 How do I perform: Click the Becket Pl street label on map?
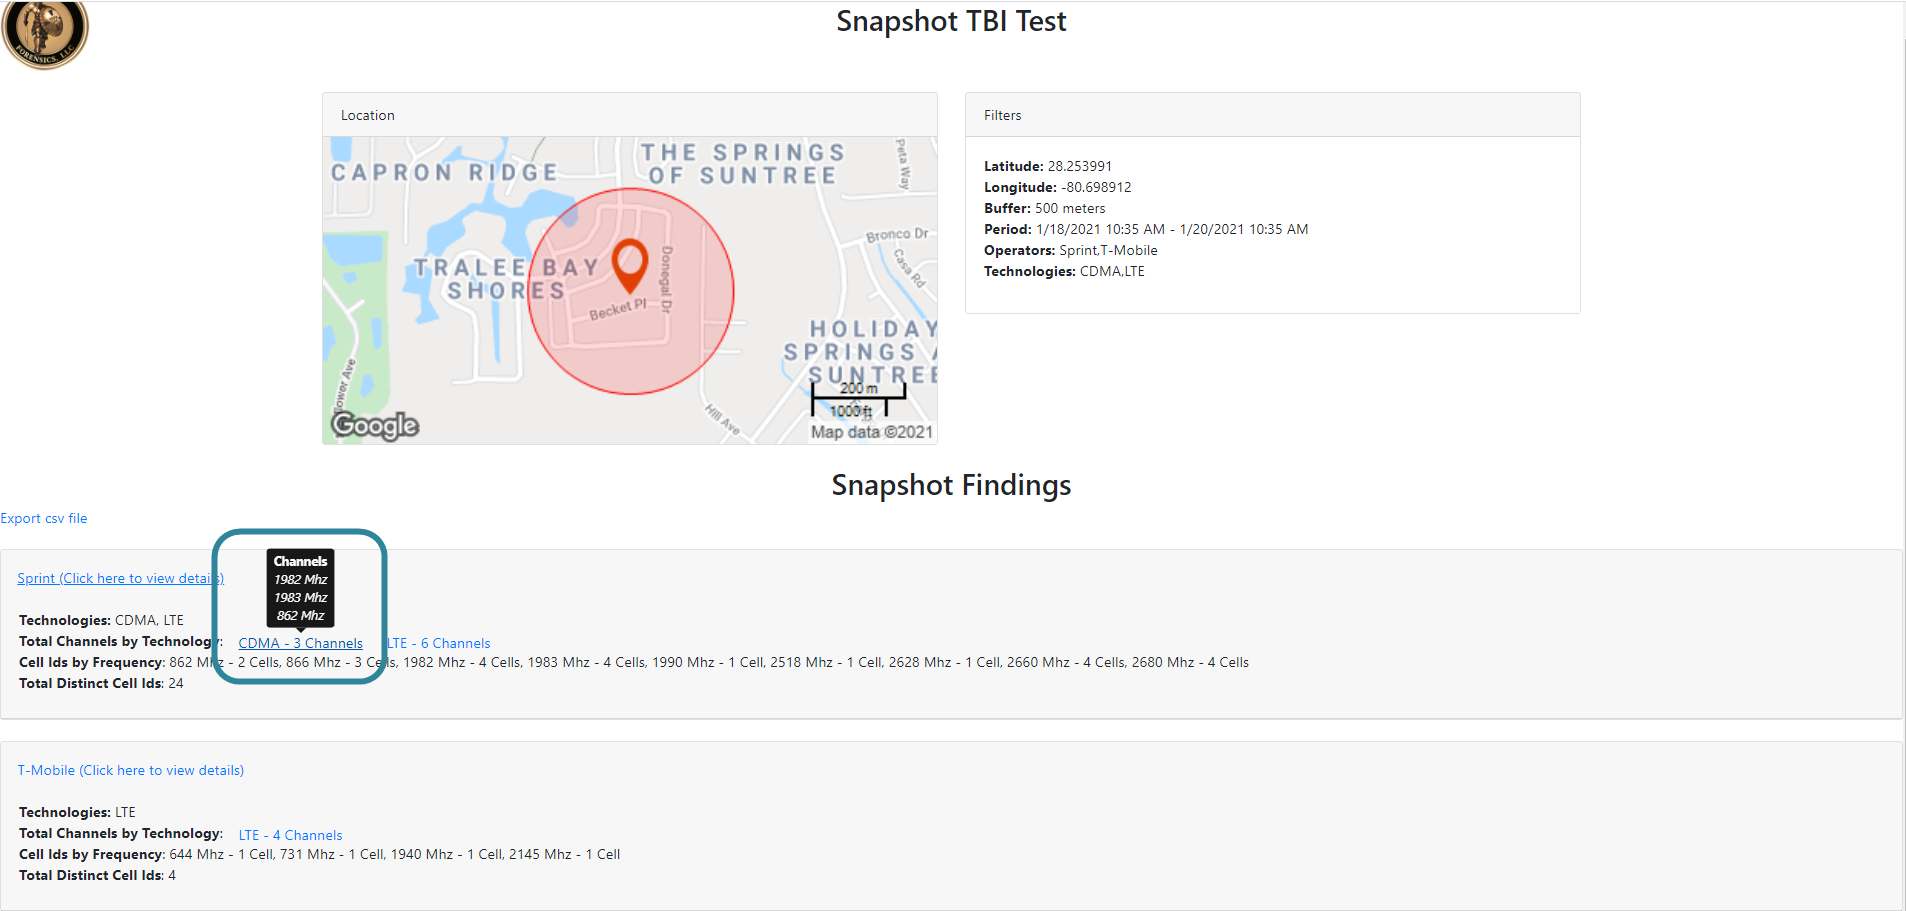(617, 310)
